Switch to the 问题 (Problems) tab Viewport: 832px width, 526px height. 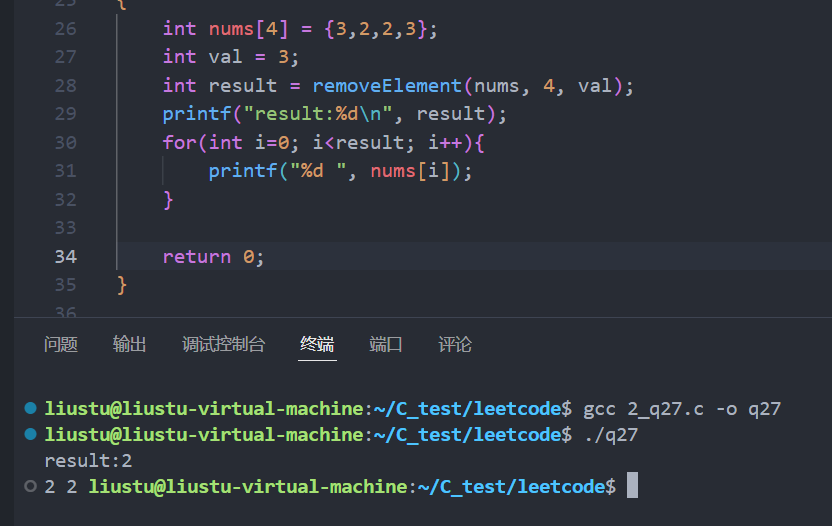[x=61, y=345]
